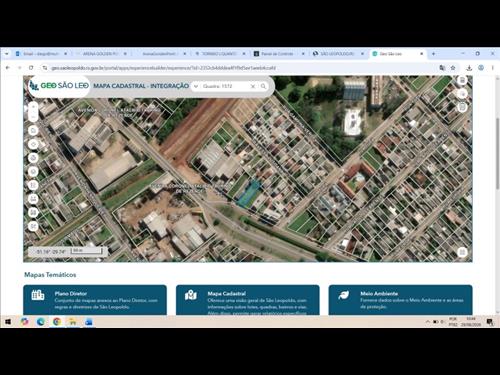This screenshot has width=500, height=375.
Task: Open the Windows Start menu
Action: (8, 322)
